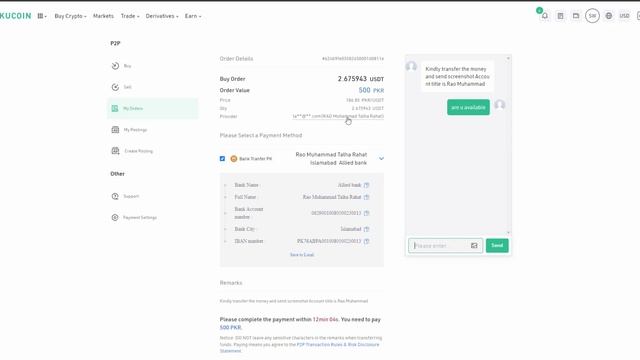The height and width of the screenshot is (360, 640).
Task: Copy the Bank City value
Action: point(366,229)
